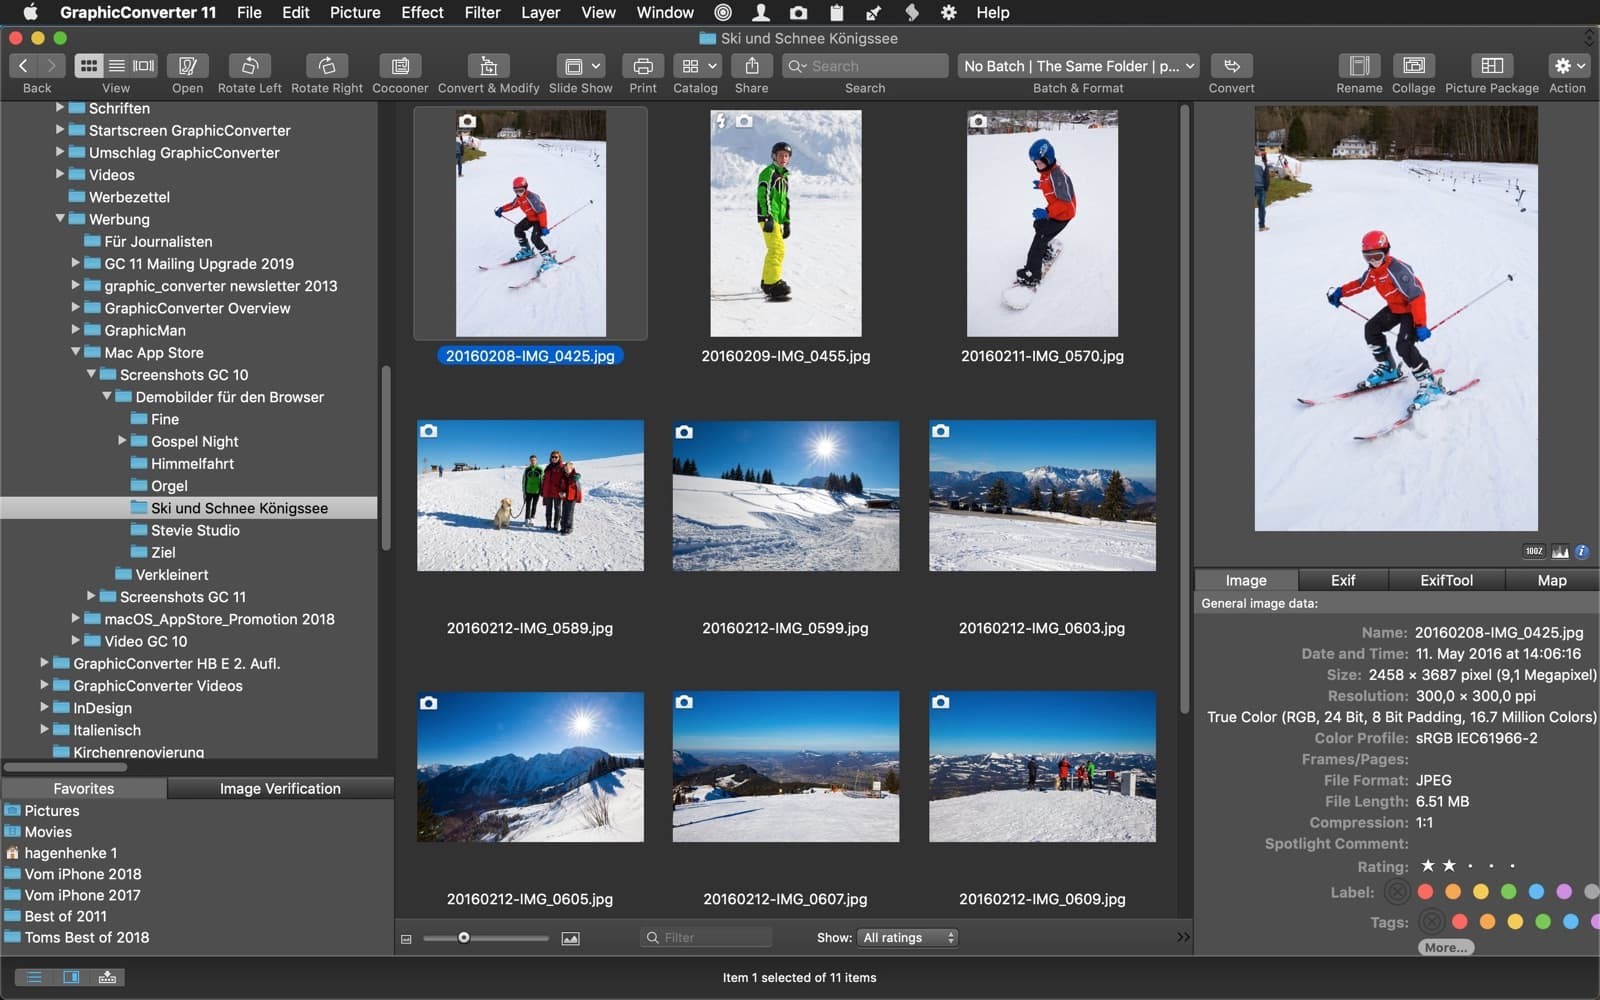Expand the Gospel Night folder
1600x1000 pixels.
(x=122, y=440)
